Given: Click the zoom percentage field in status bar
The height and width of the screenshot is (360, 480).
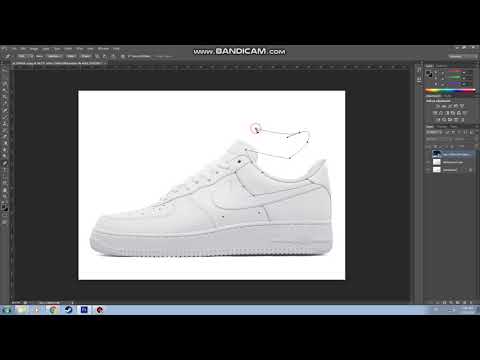Looking at the screenshot, I should click(x=15, y=303).
